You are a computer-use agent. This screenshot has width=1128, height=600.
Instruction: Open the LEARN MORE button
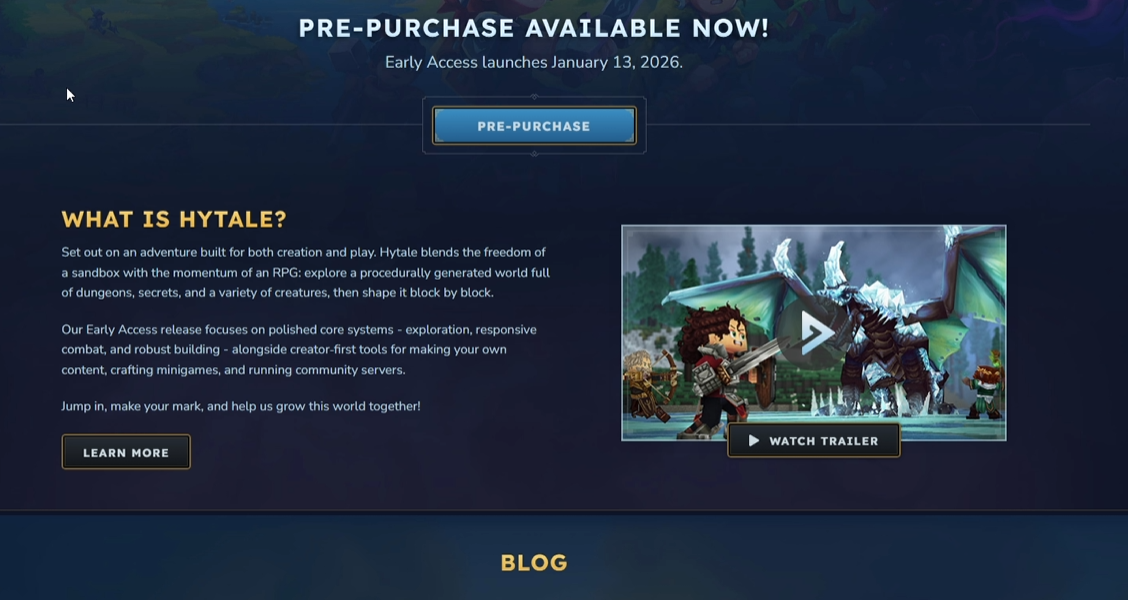(x=126, y=452)
